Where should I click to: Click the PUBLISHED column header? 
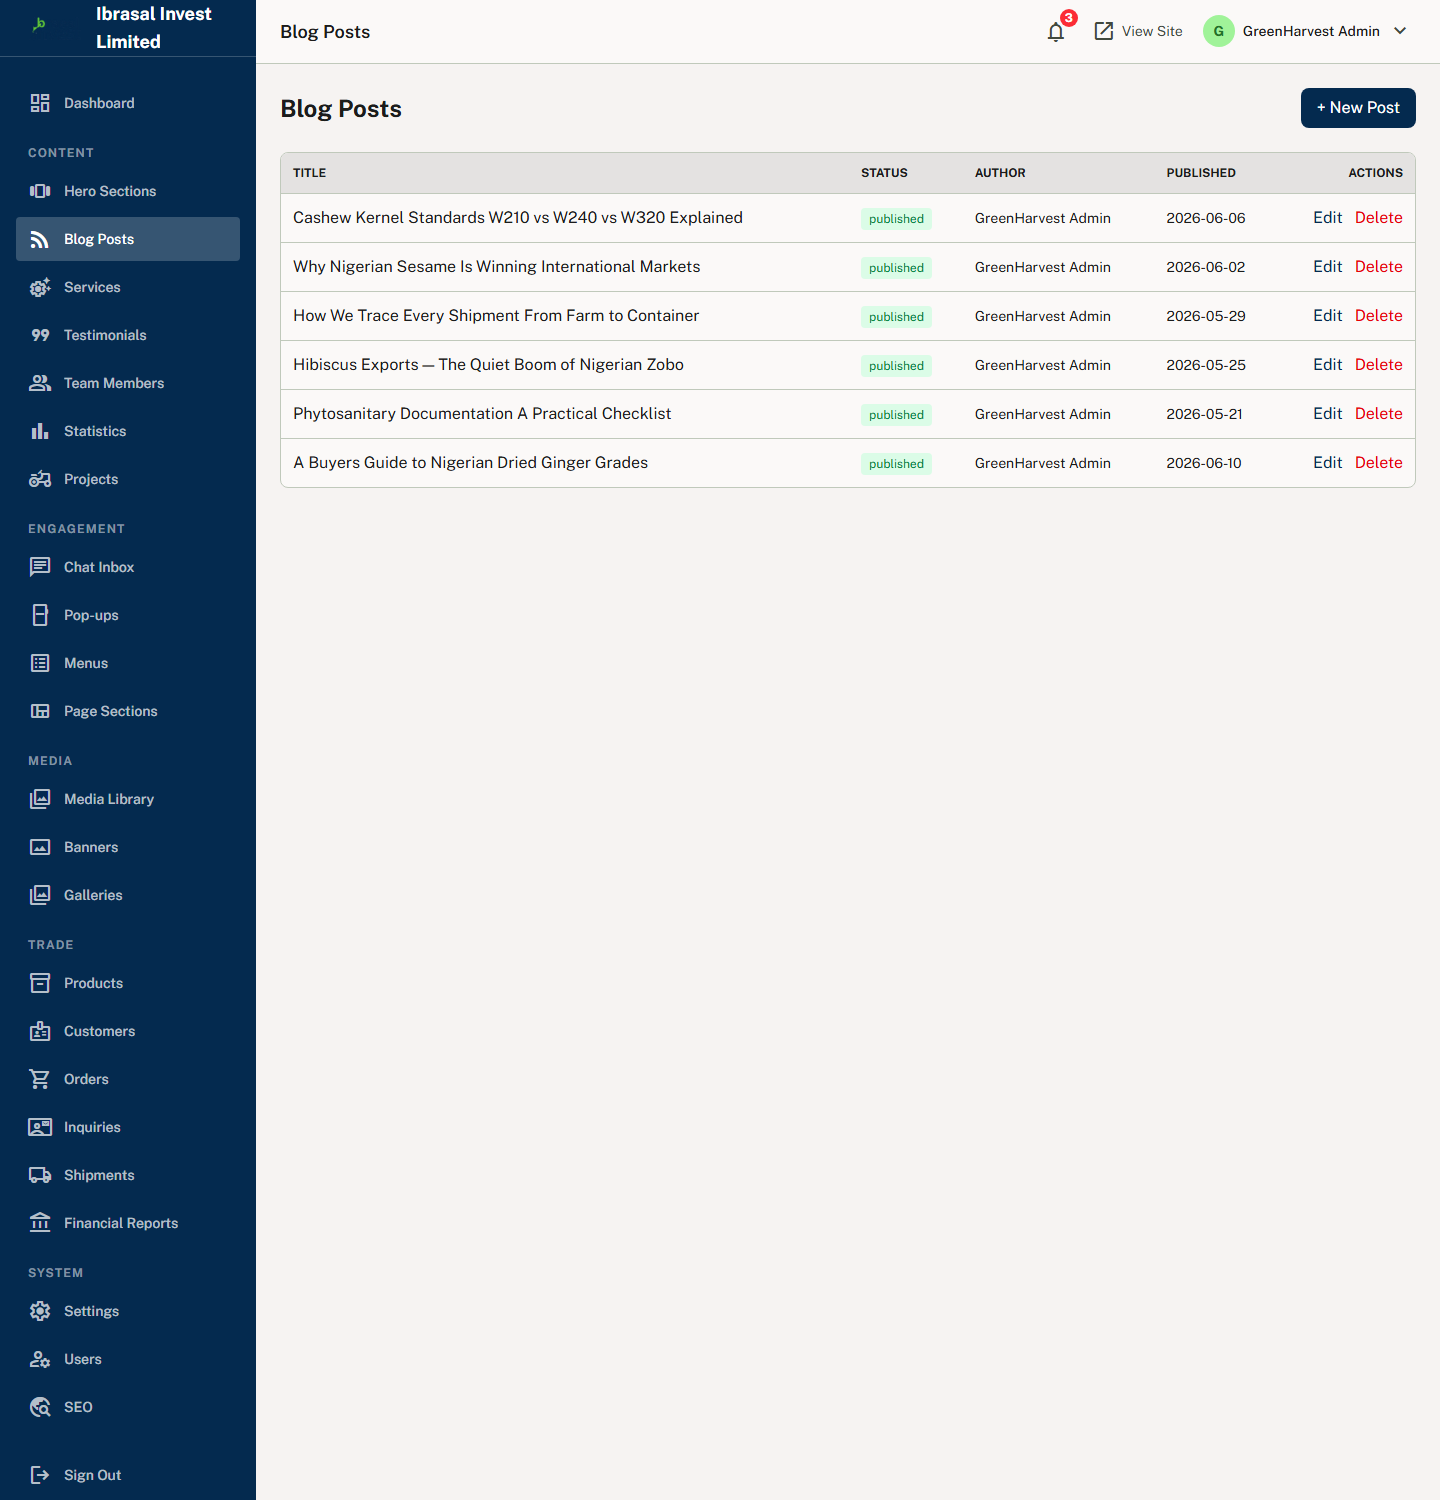click(x=1201, y=173)
